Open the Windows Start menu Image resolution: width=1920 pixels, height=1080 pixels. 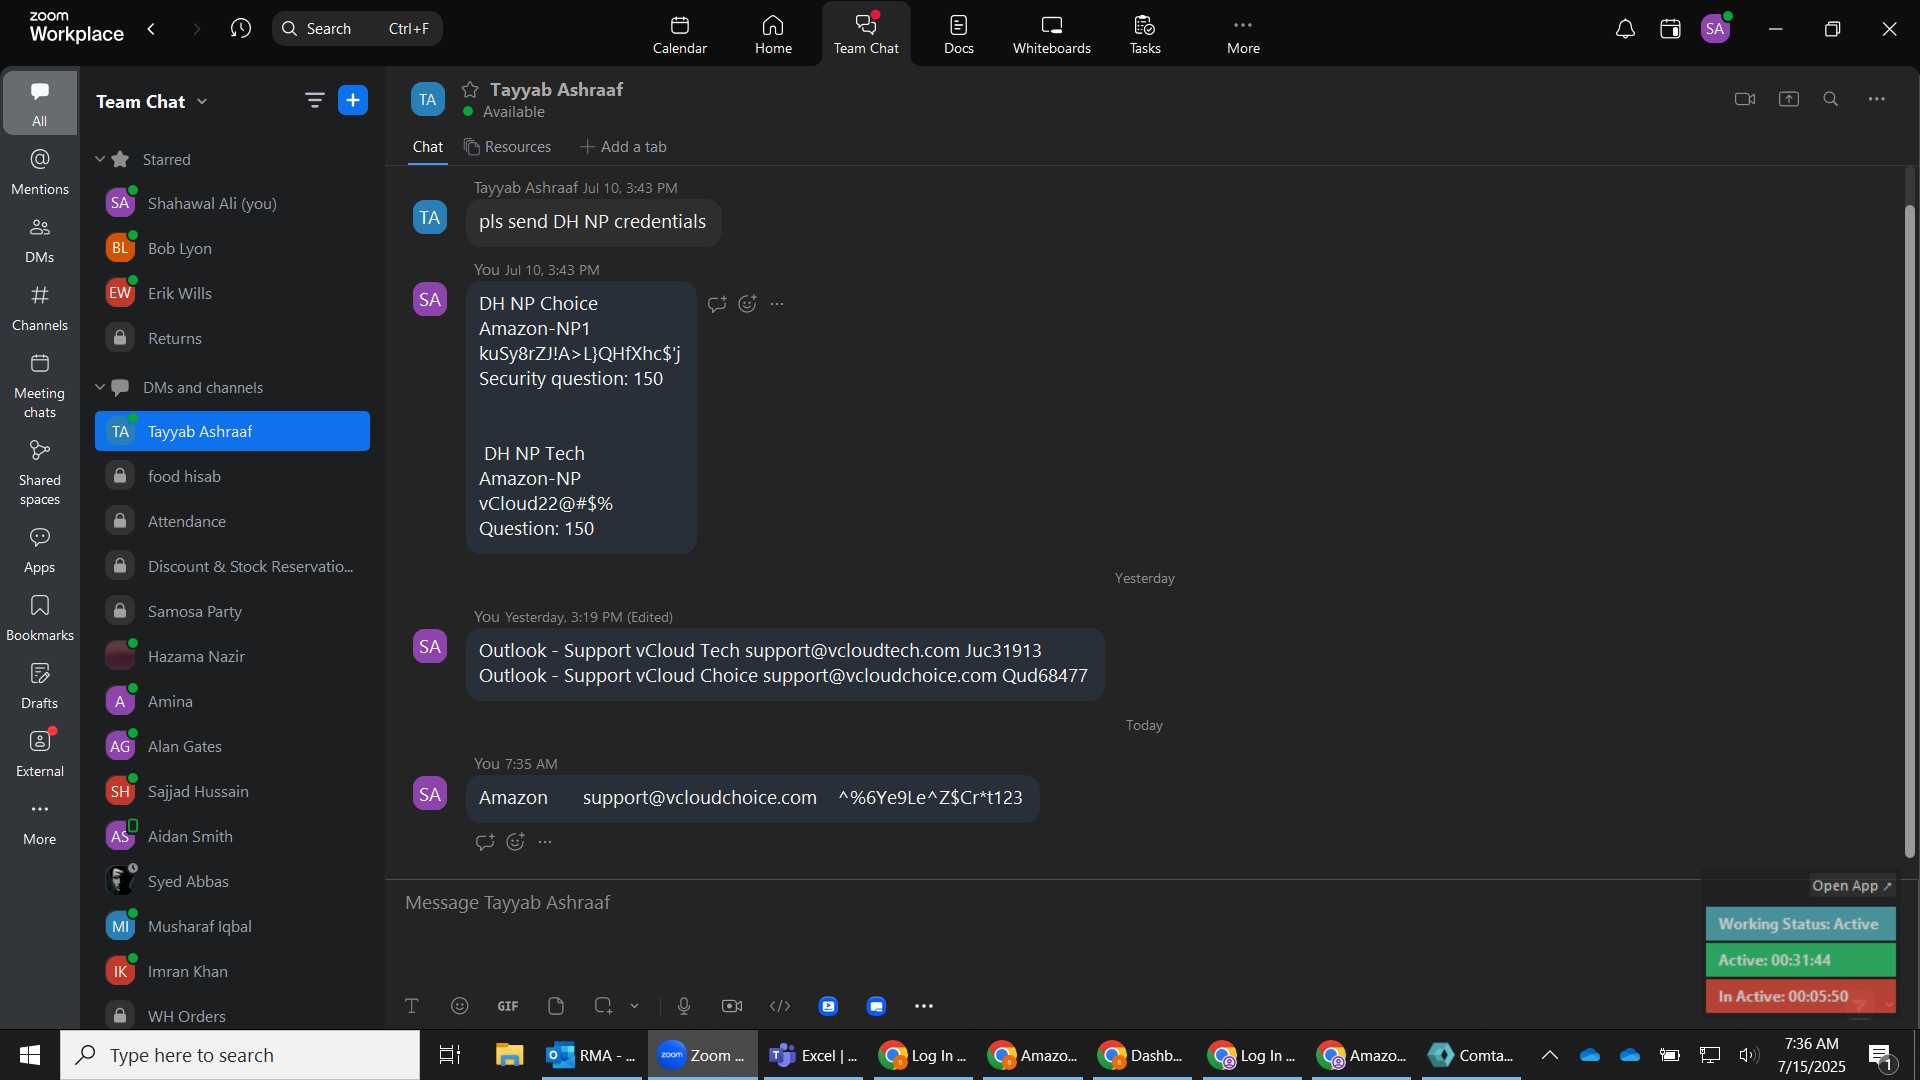[30, 1055]
